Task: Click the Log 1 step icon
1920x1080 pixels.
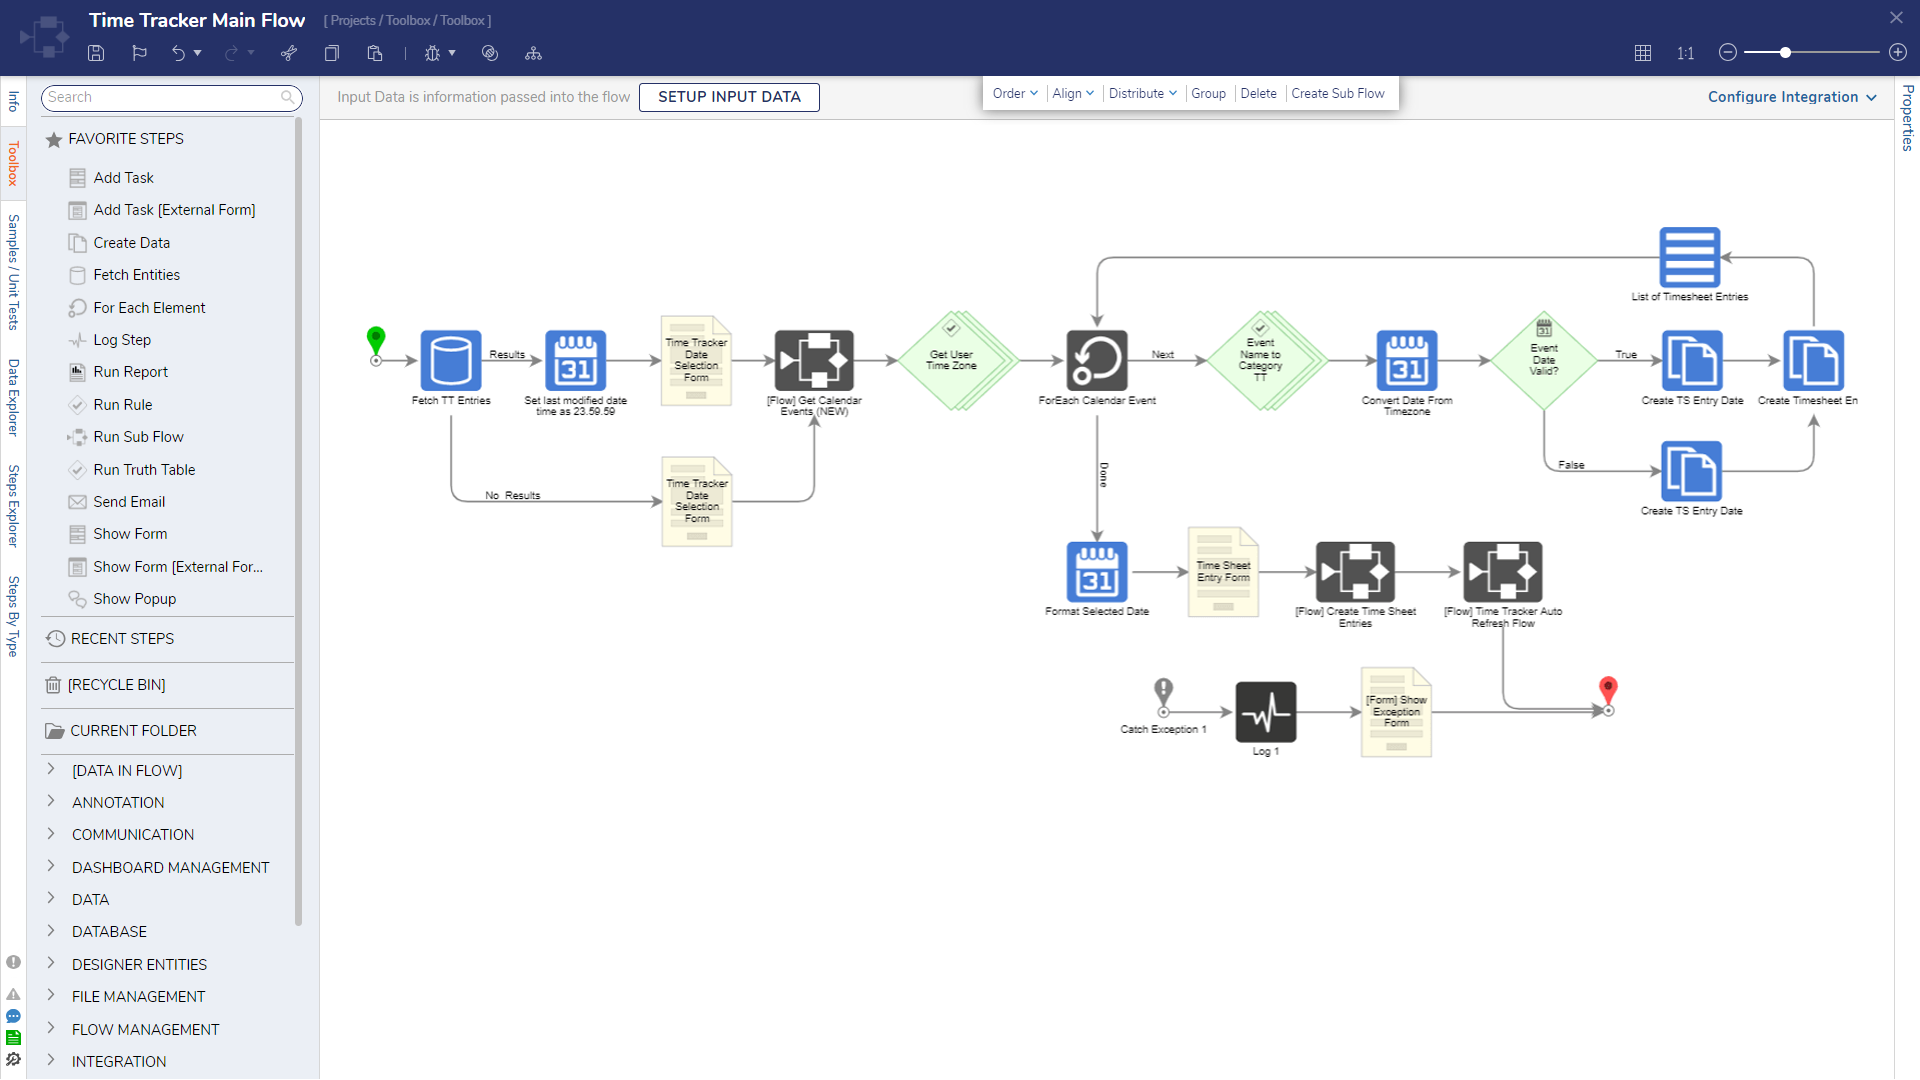Action: click(1265, 712)
